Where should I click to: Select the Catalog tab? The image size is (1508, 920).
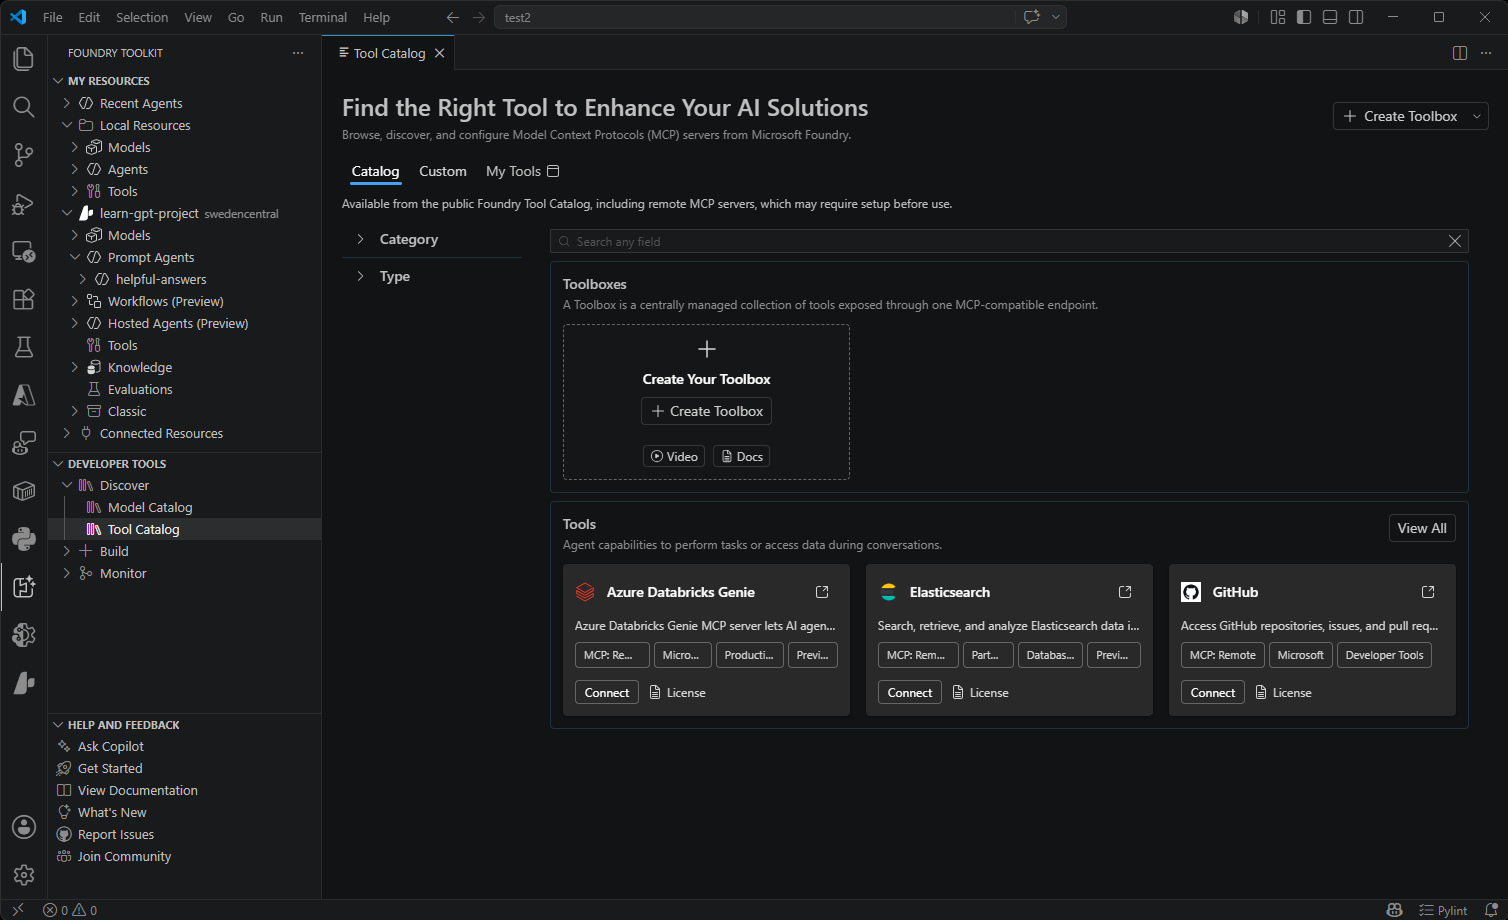coord(376,171)
